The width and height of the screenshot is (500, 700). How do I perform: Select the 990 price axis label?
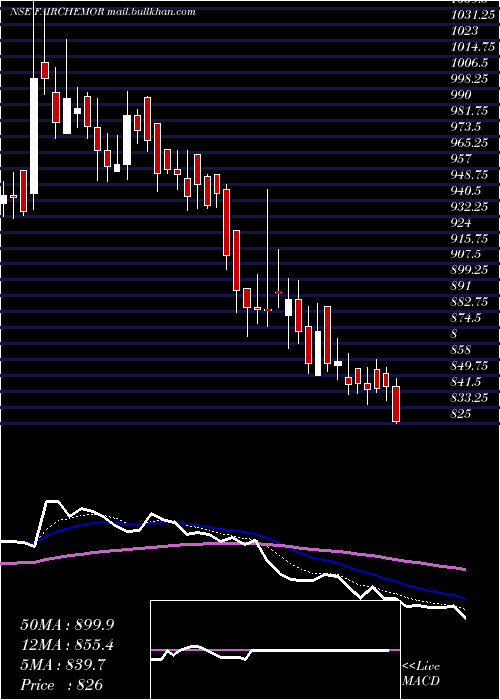pyautogui.click(x=461, y=95)
